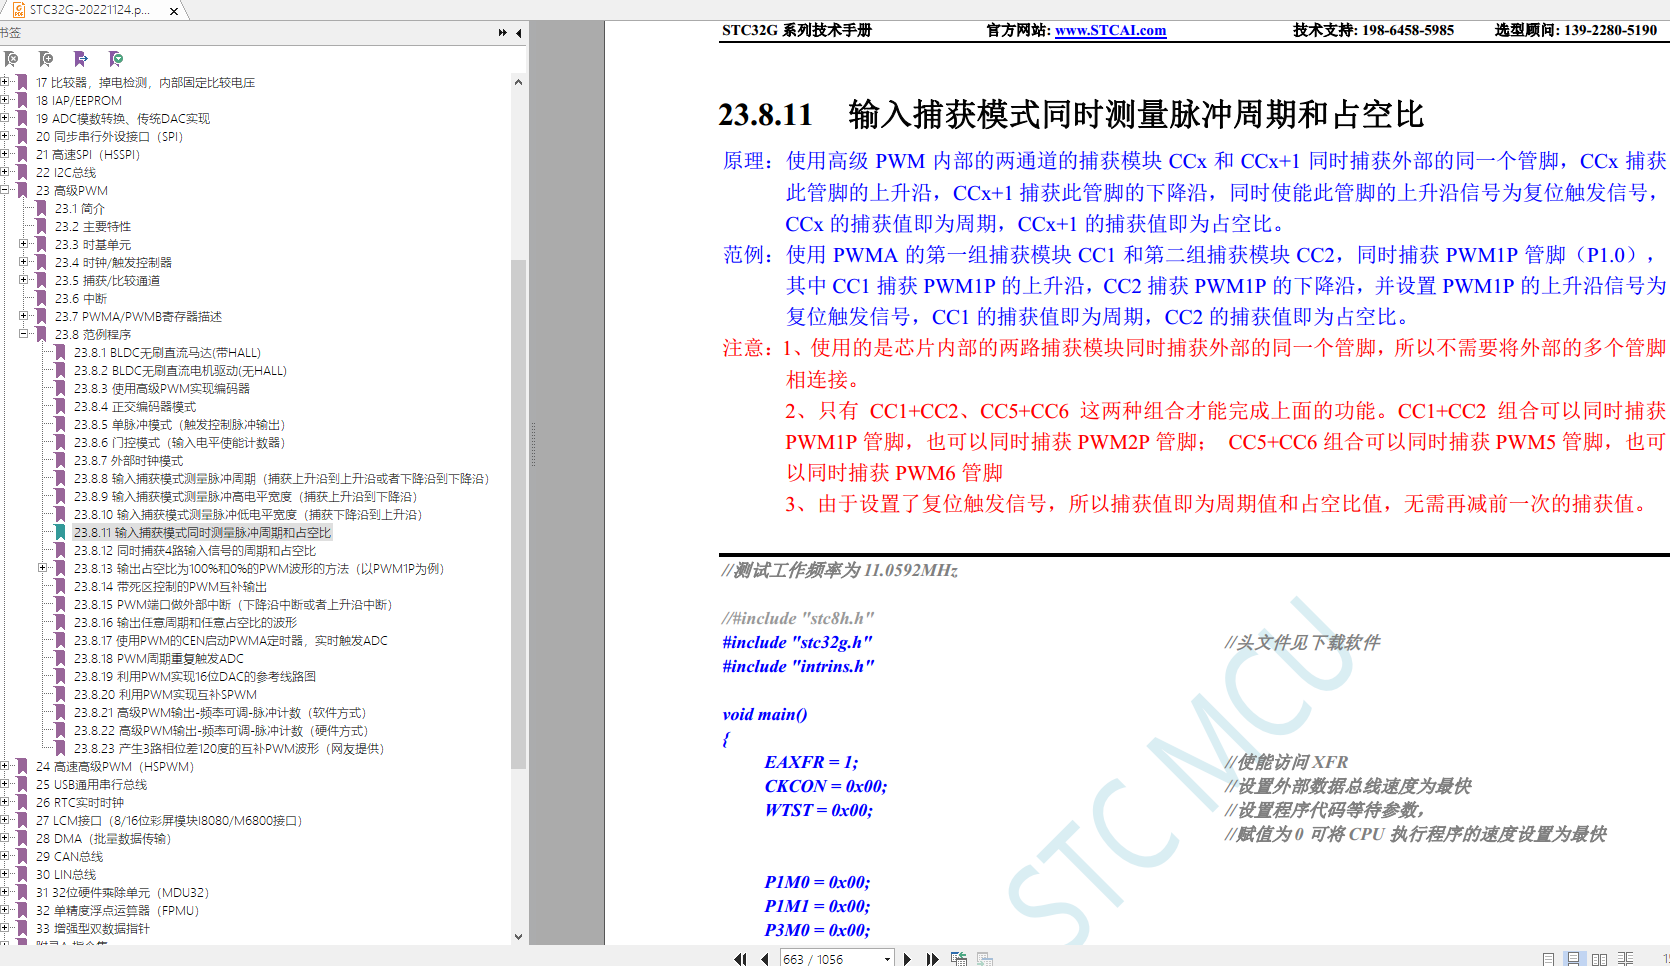Viewport: 1670px width, 966px height.
Task: Click the PDF file icon on the document tab
Action: (19, 10)
